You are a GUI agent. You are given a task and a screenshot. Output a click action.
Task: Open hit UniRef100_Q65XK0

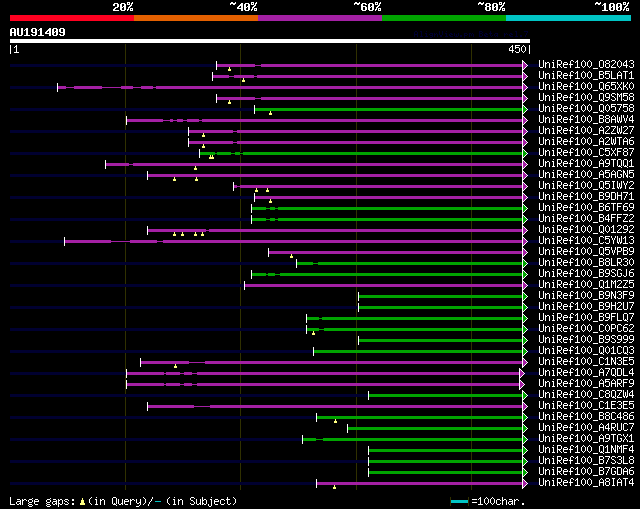(x=586, y=86)
